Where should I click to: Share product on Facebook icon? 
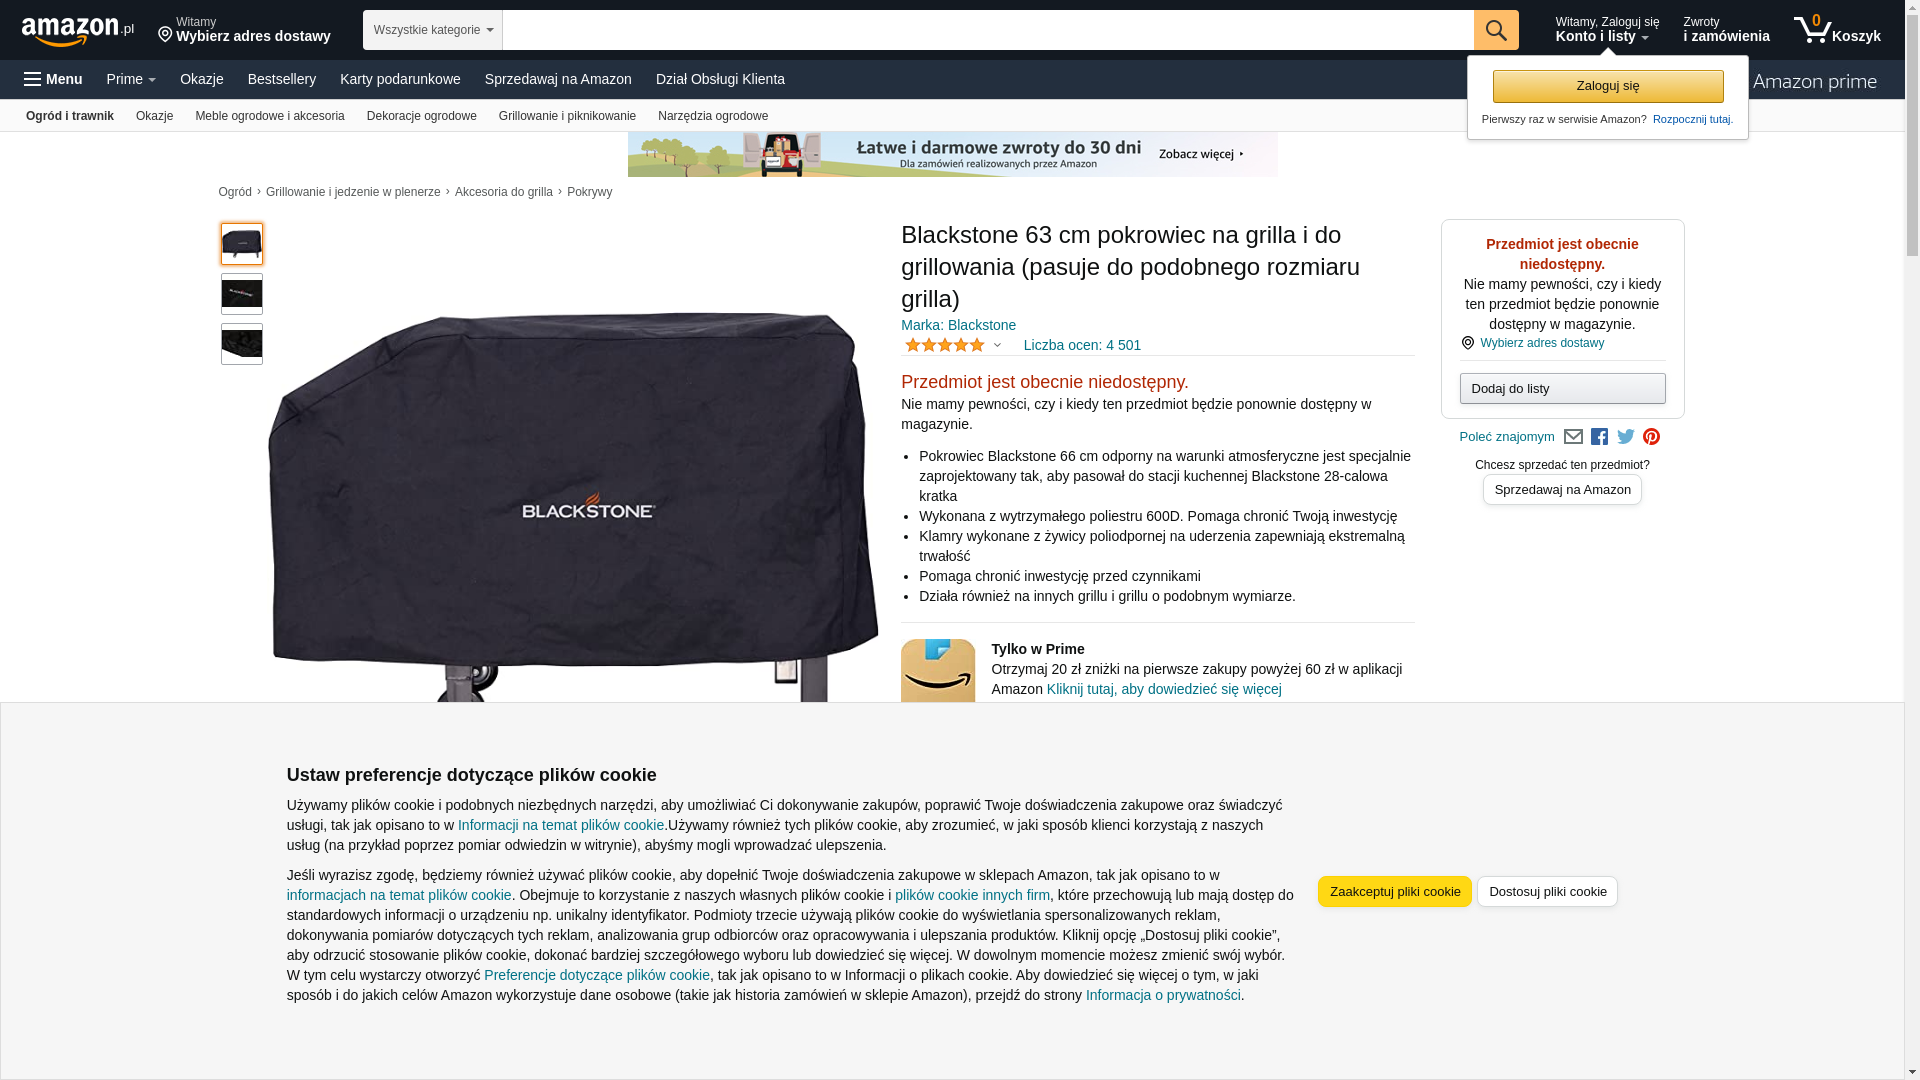click(1599, 437)
